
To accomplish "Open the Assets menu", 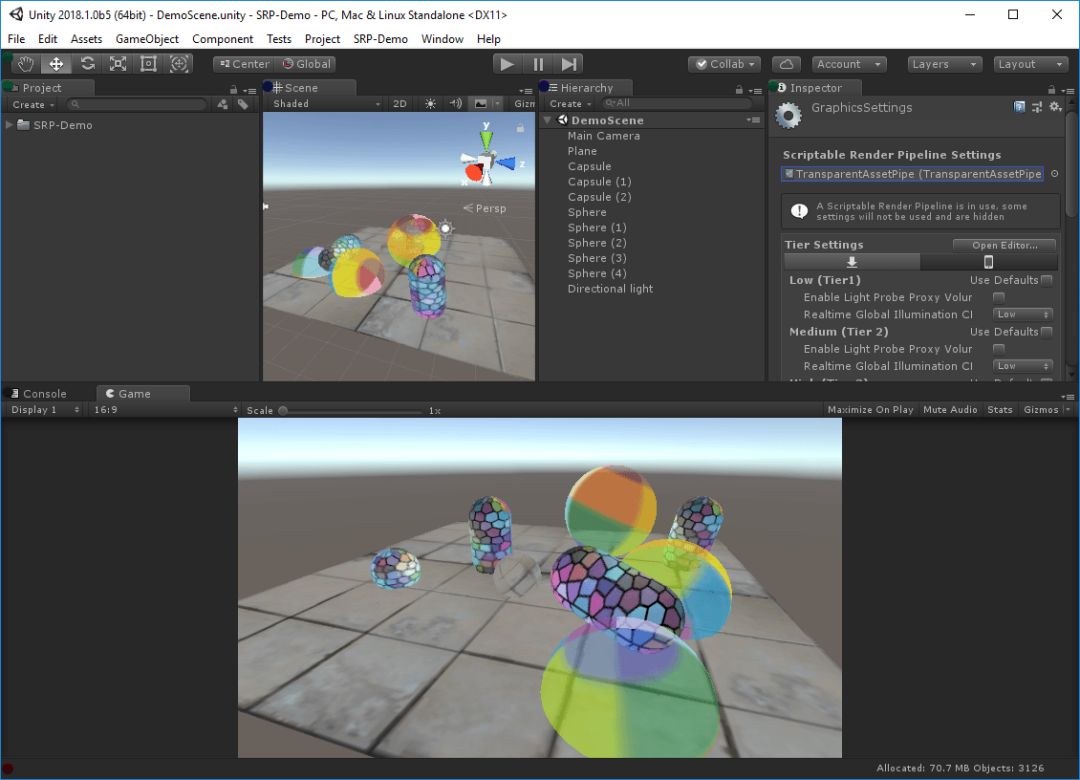I will pos(86,39).
